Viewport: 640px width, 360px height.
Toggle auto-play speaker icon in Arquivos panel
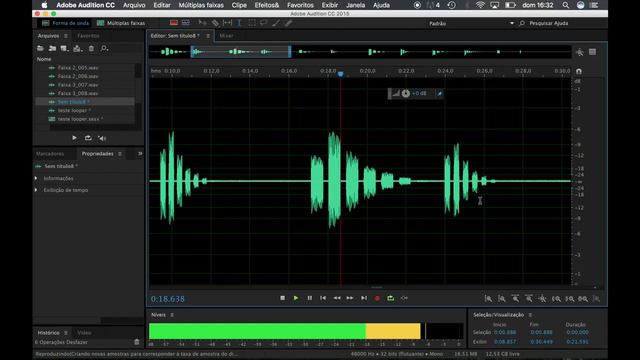[102, 138]
